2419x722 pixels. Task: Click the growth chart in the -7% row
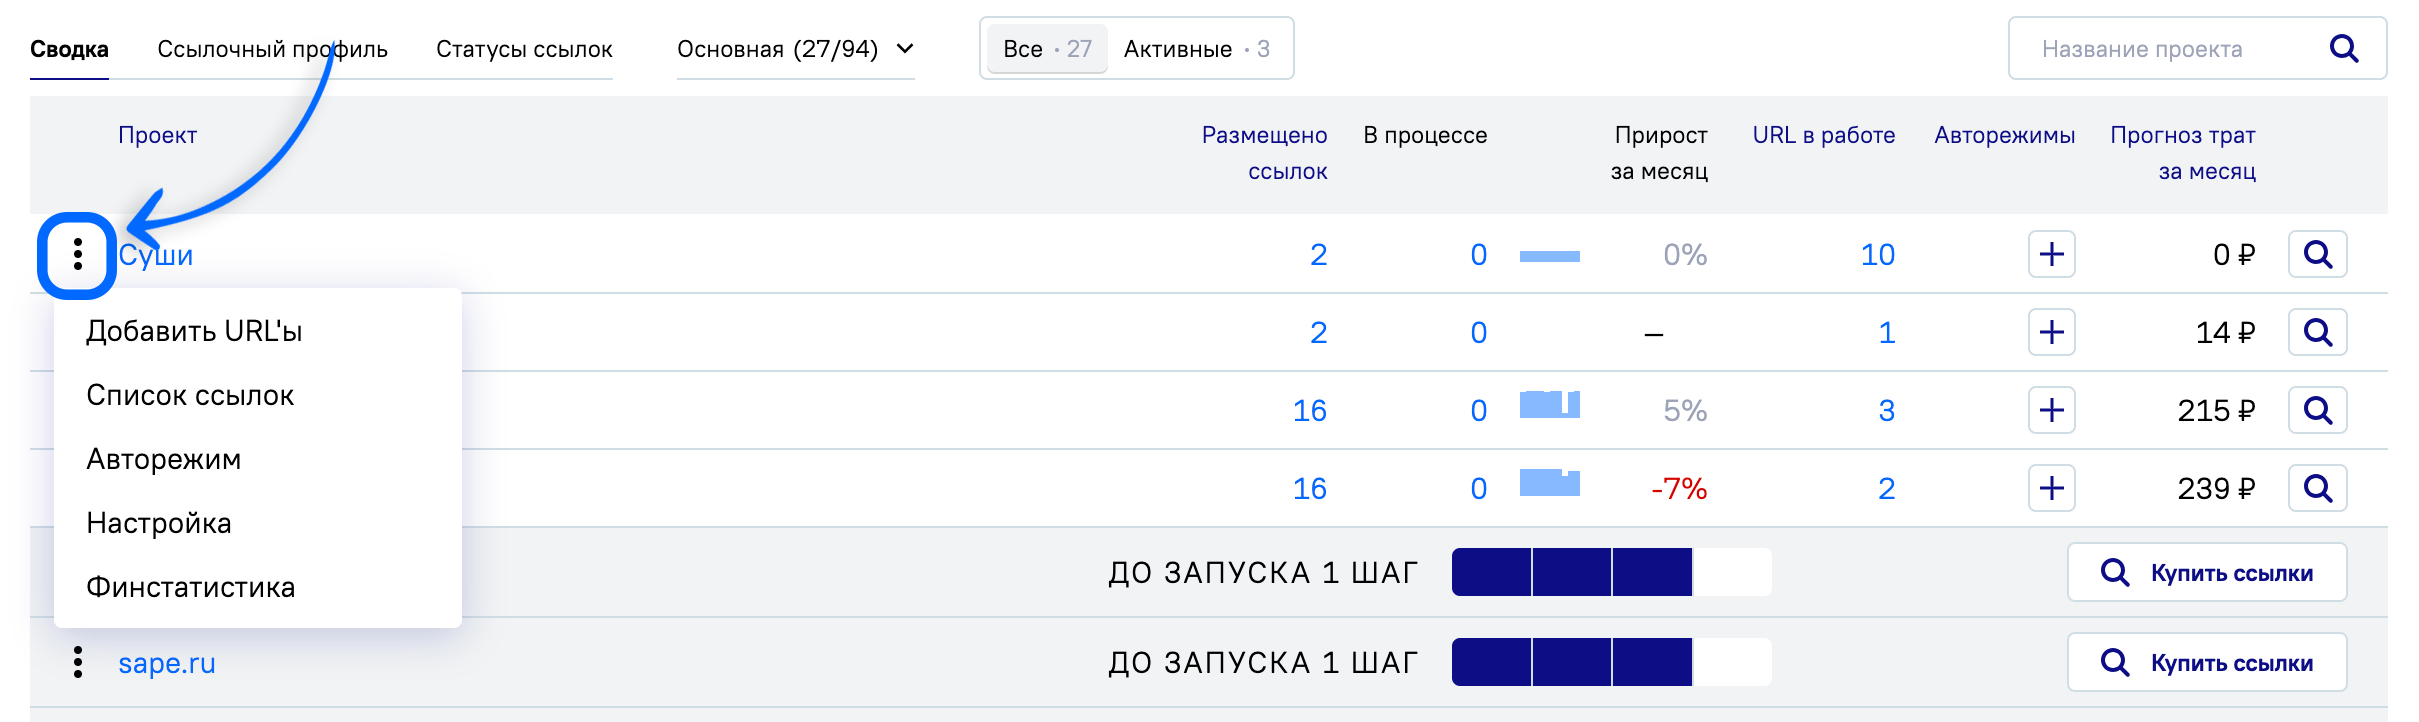(x=1549, y=482)
